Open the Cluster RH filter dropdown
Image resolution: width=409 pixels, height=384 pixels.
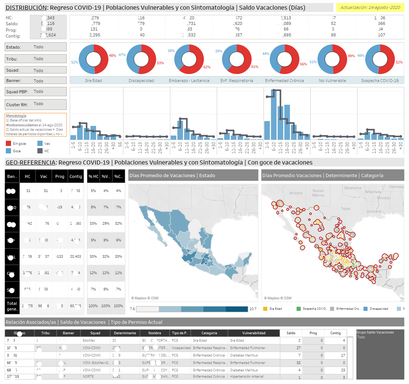pos(36,104)
